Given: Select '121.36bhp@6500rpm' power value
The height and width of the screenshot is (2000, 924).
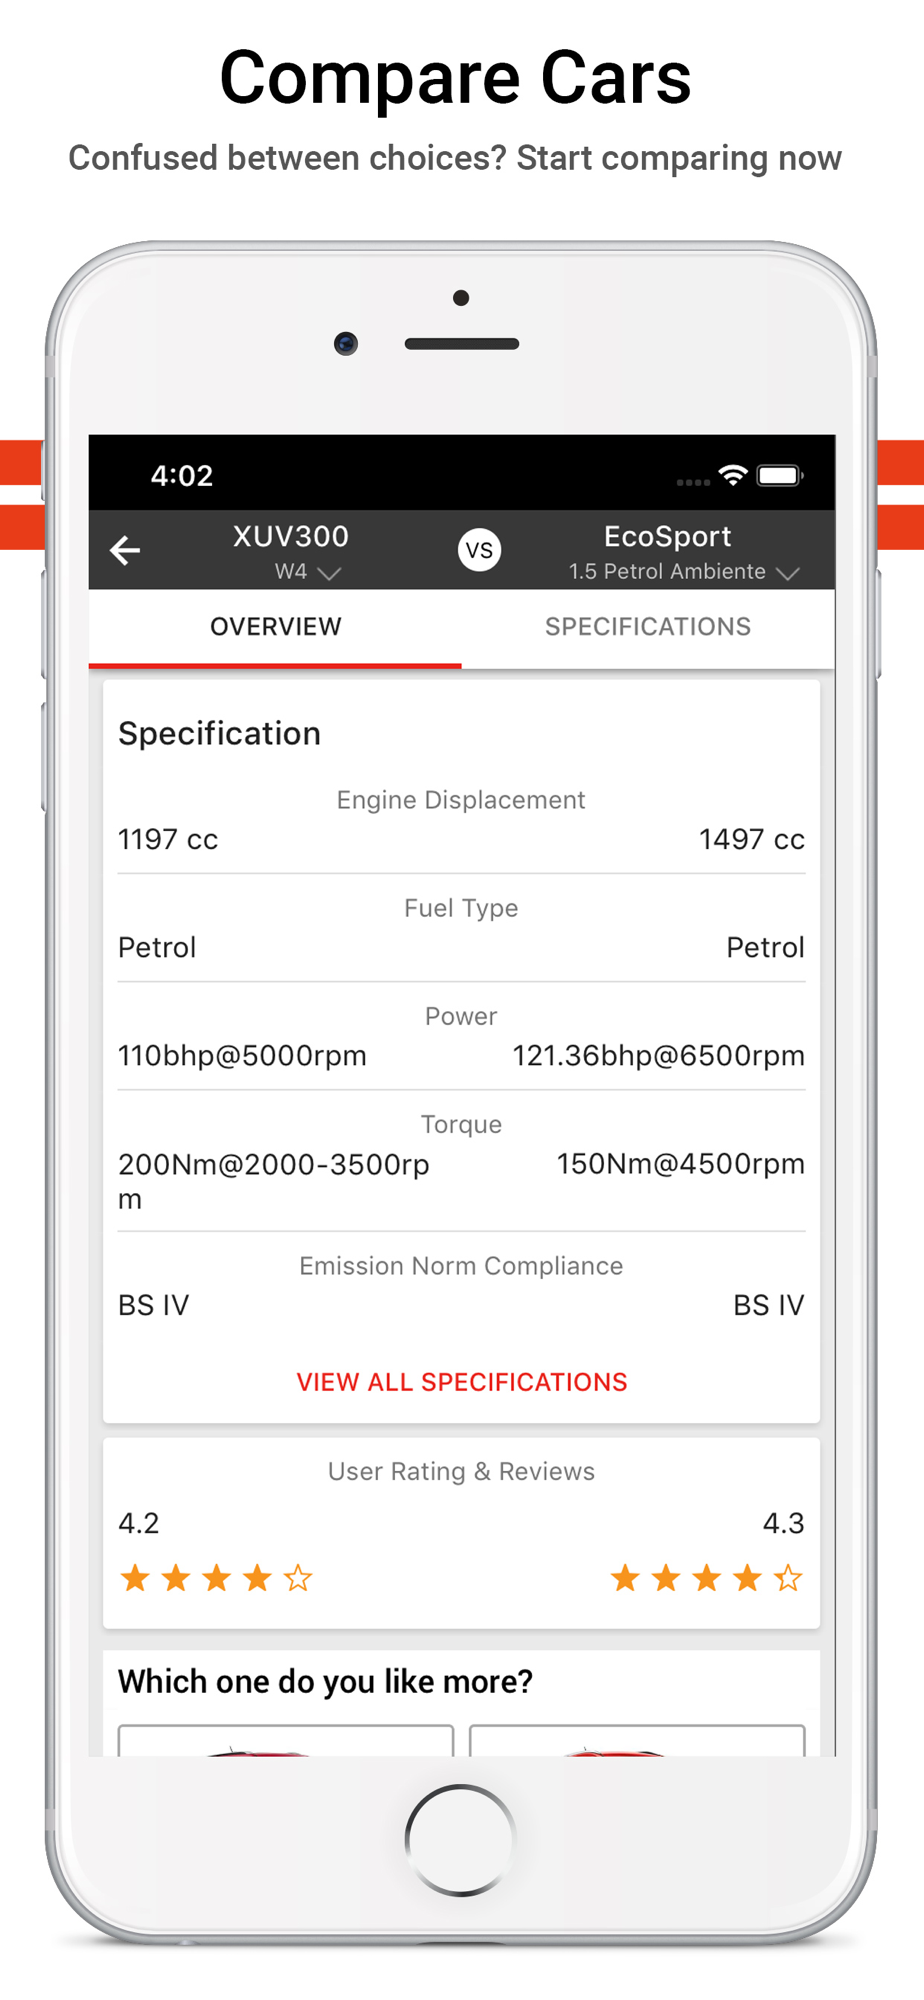Looking at the screenshot, I should point(659,1056).
